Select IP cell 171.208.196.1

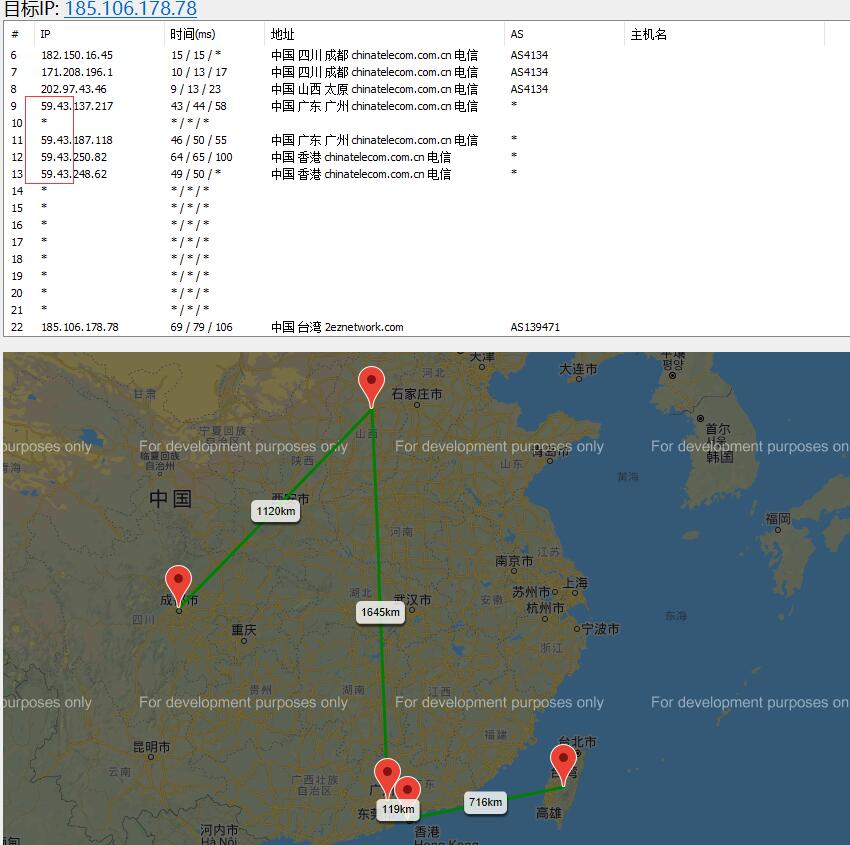coord(77,72)
